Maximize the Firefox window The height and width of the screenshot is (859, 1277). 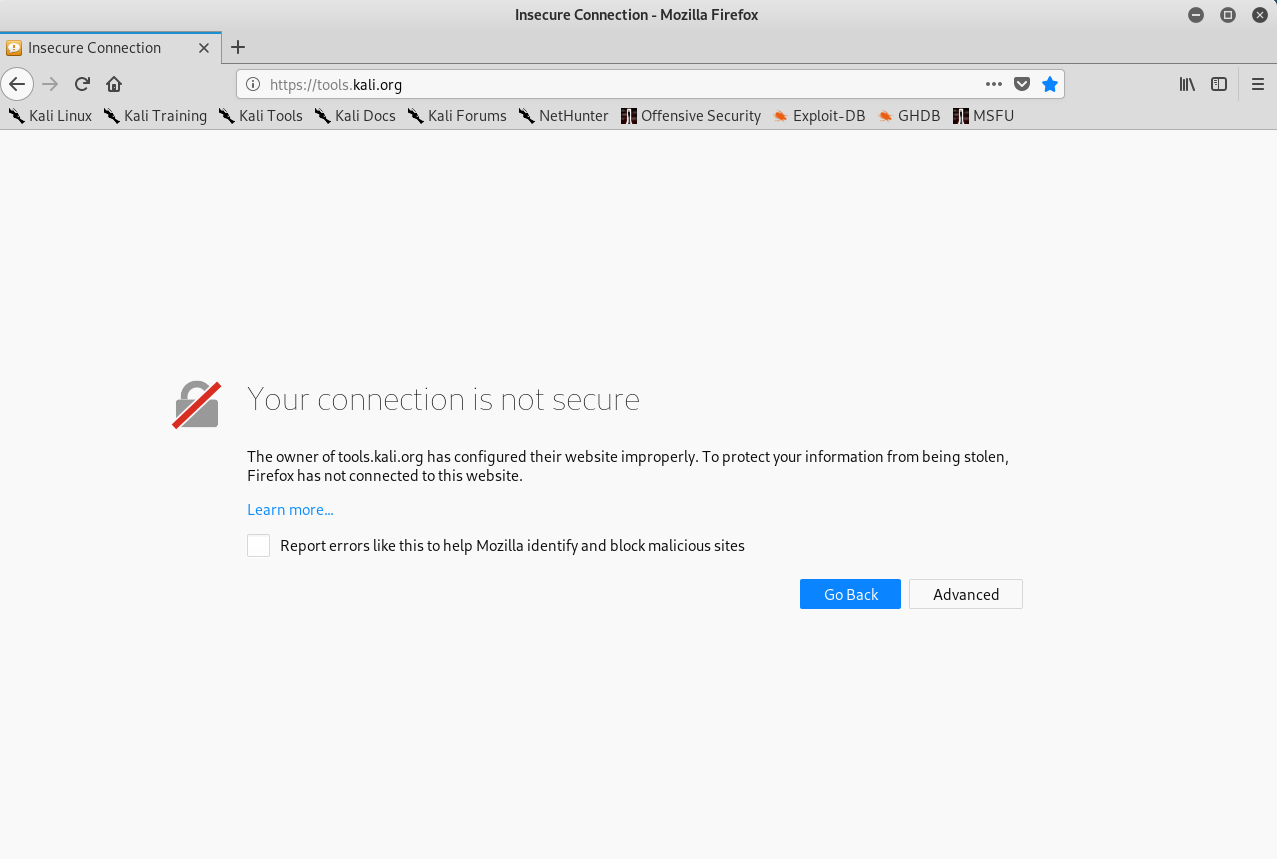pos(1228,15)
